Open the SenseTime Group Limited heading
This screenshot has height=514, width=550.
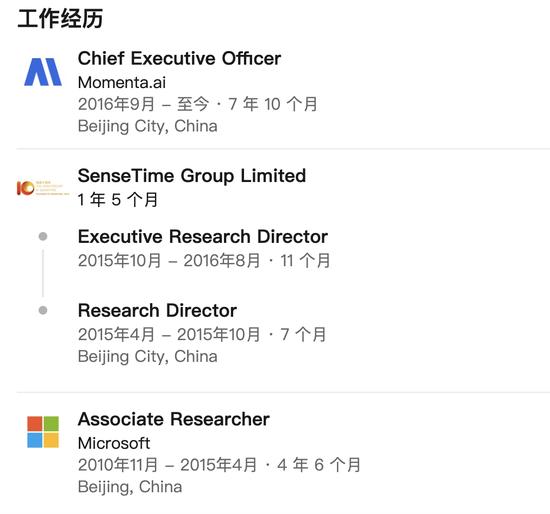click(x=192, y=175)
